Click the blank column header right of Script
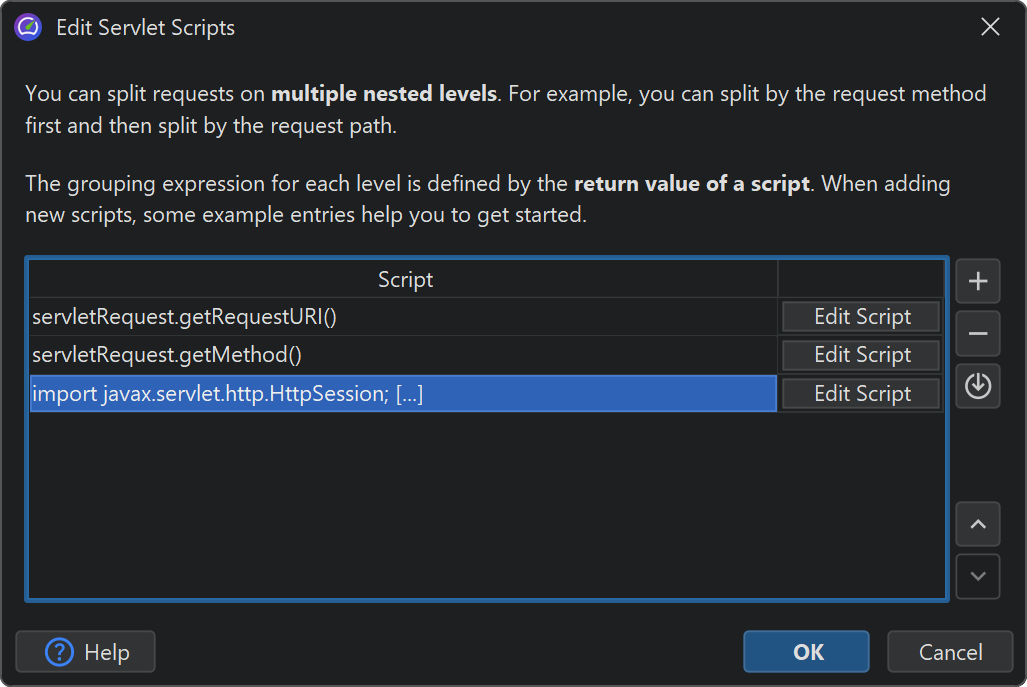 coord(860,279)
